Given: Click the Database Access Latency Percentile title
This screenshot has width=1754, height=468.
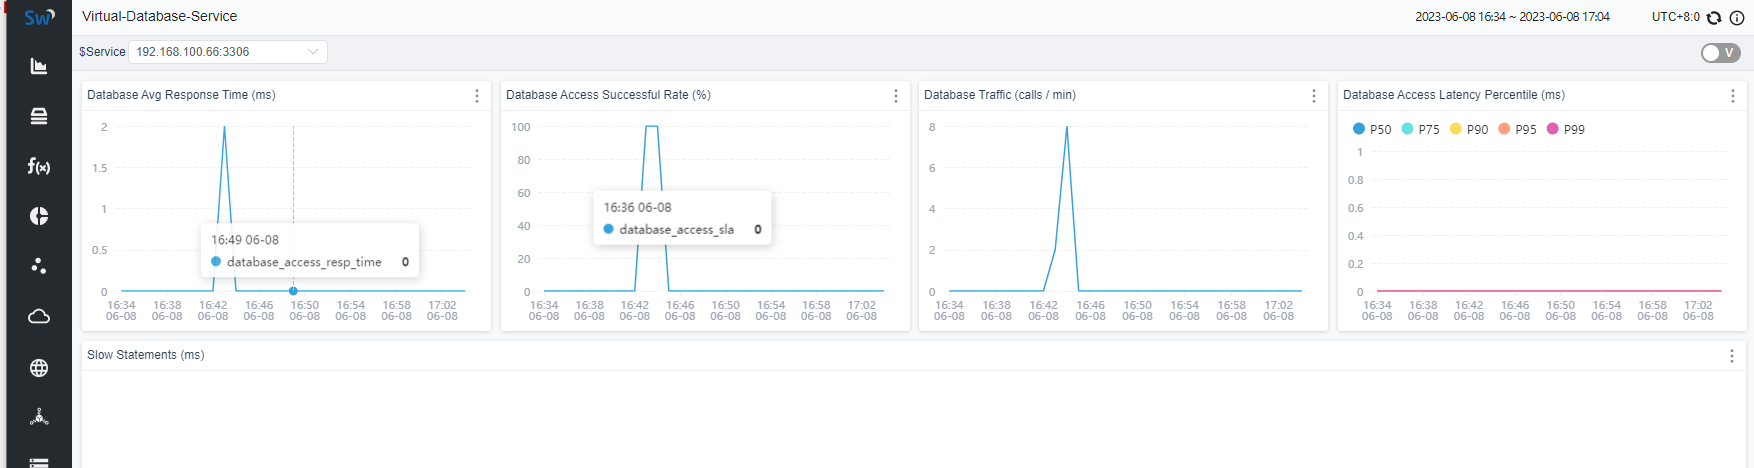Looking at the screenshot, I should click(1454, 95).
